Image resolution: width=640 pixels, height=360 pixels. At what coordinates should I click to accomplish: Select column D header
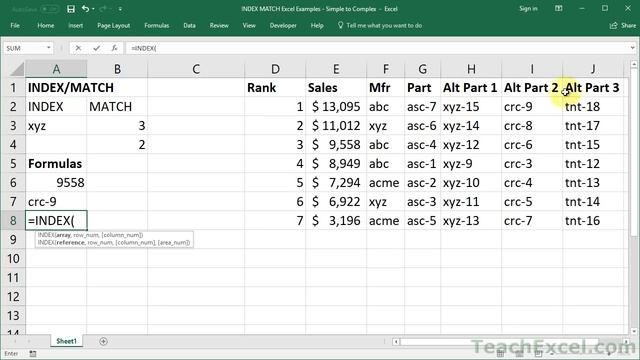coord(275,69)
